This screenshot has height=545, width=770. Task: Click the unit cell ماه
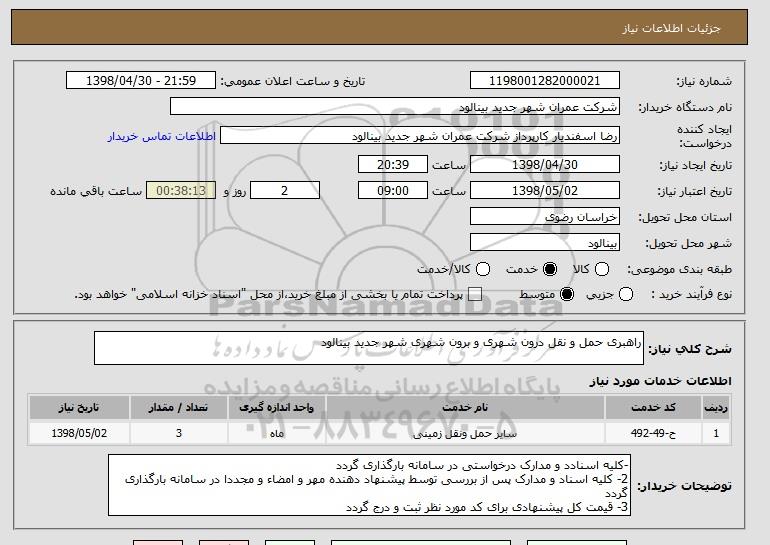point(276,434)
